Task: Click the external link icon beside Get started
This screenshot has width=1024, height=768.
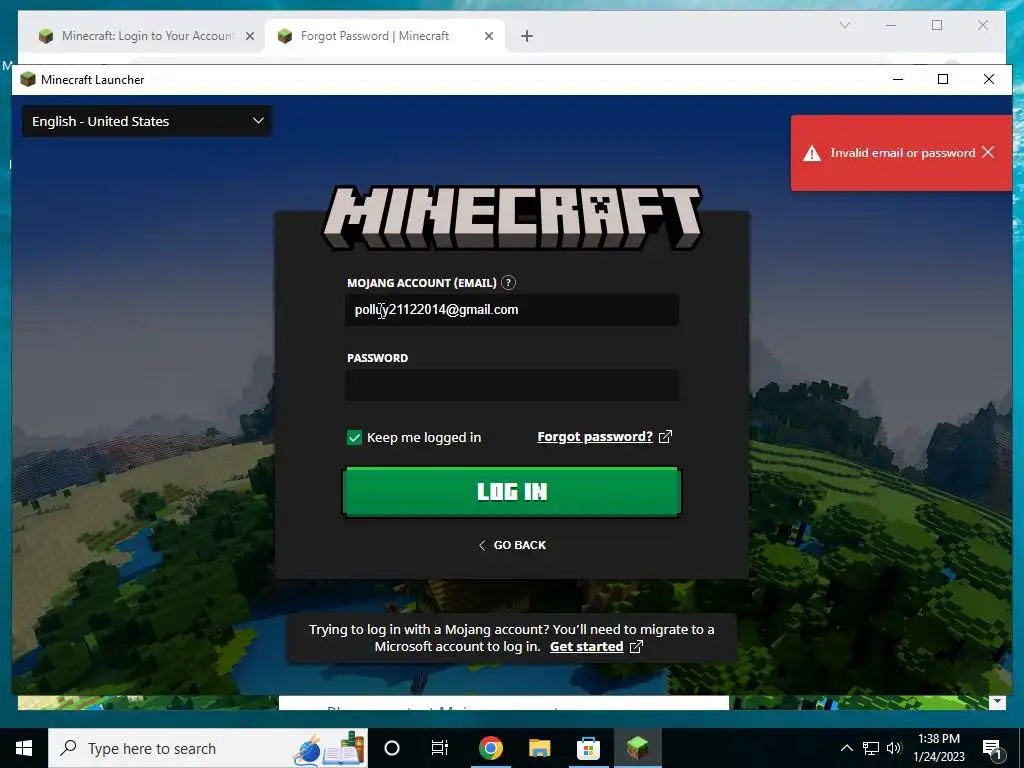Action: click(636, 647)
